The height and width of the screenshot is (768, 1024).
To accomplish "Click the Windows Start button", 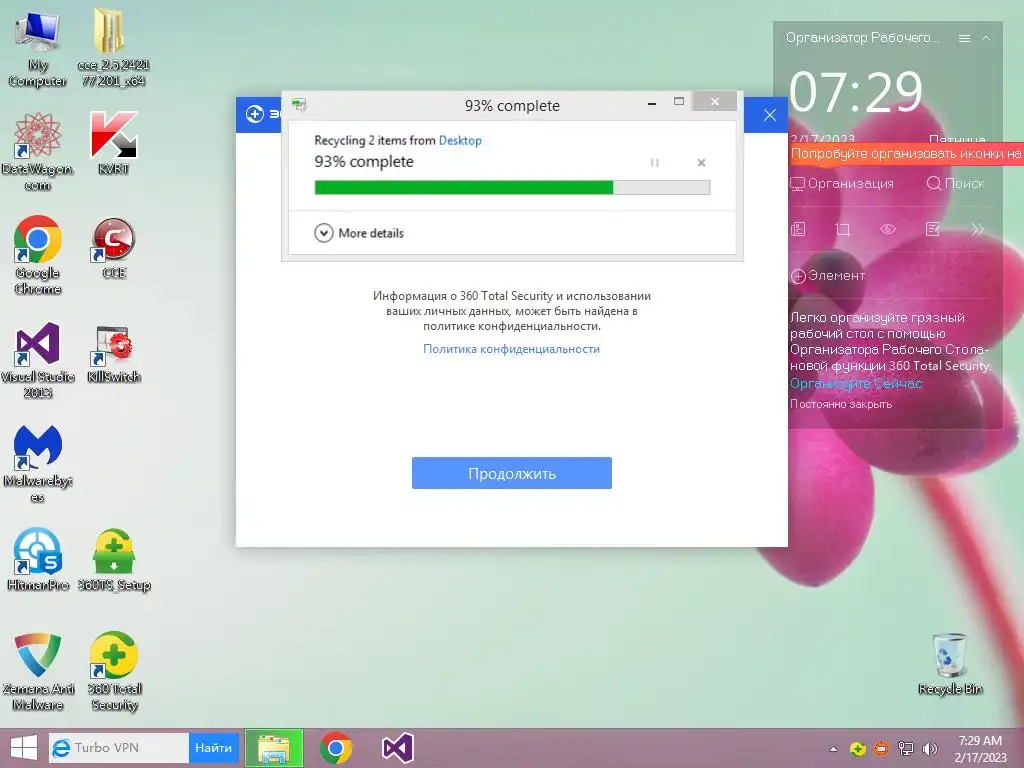I will tap(24, 748).
